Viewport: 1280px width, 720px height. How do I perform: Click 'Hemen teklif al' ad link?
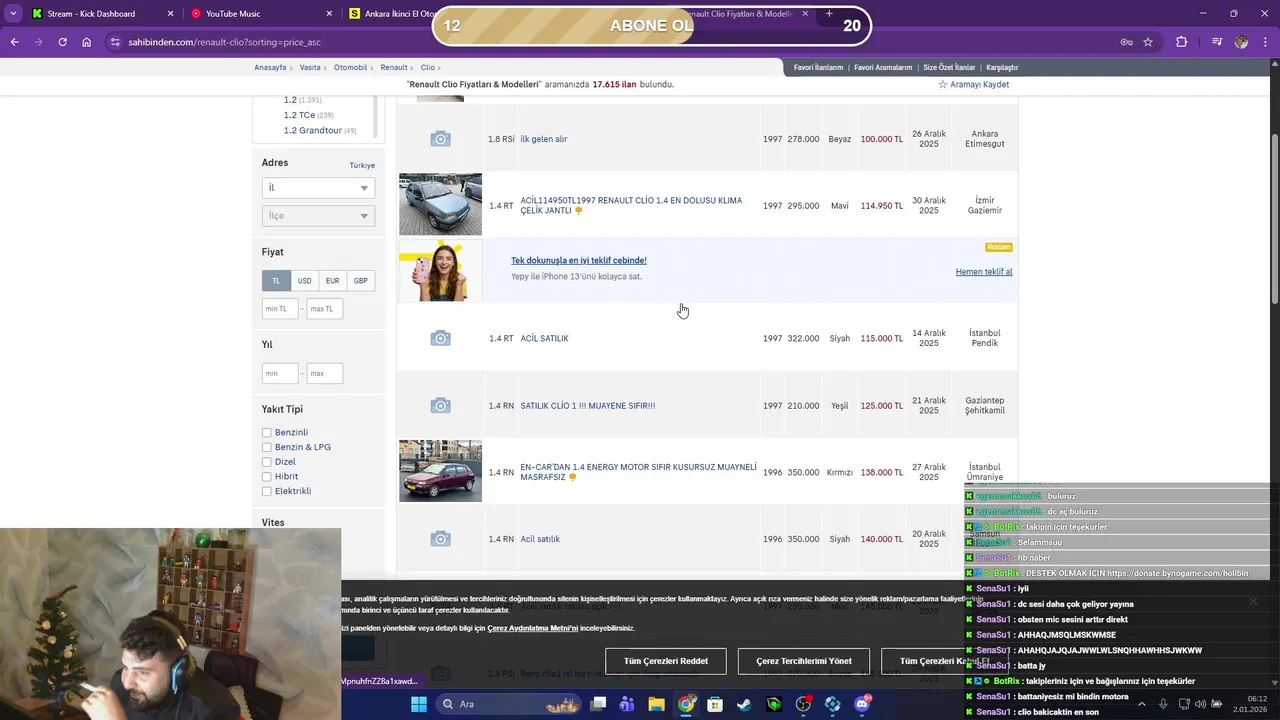[984, 272]
